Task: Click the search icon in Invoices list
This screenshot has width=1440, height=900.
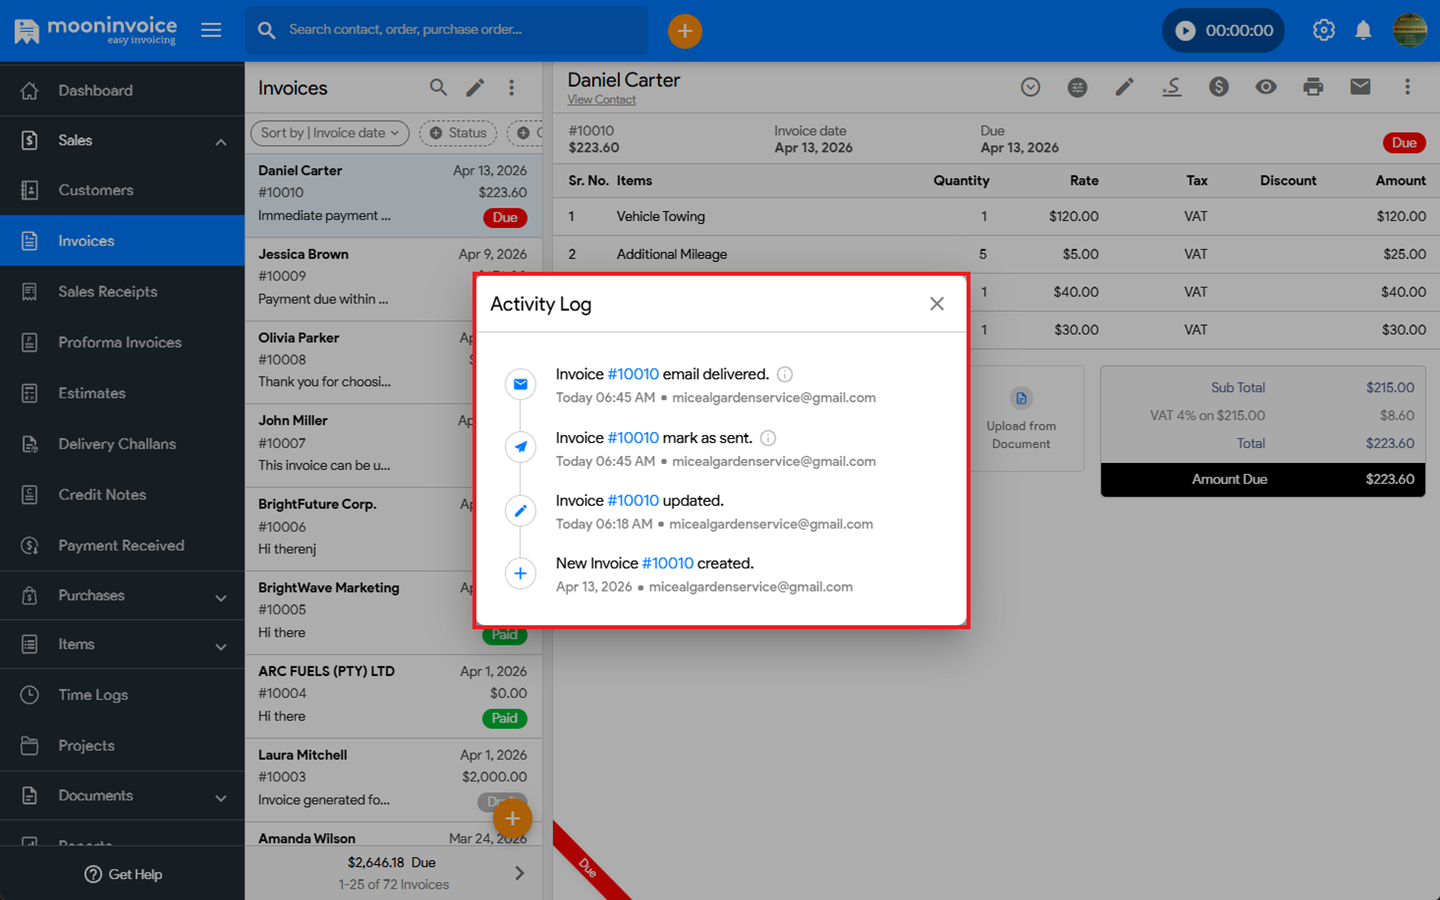Action: click(x=438, y=88)
